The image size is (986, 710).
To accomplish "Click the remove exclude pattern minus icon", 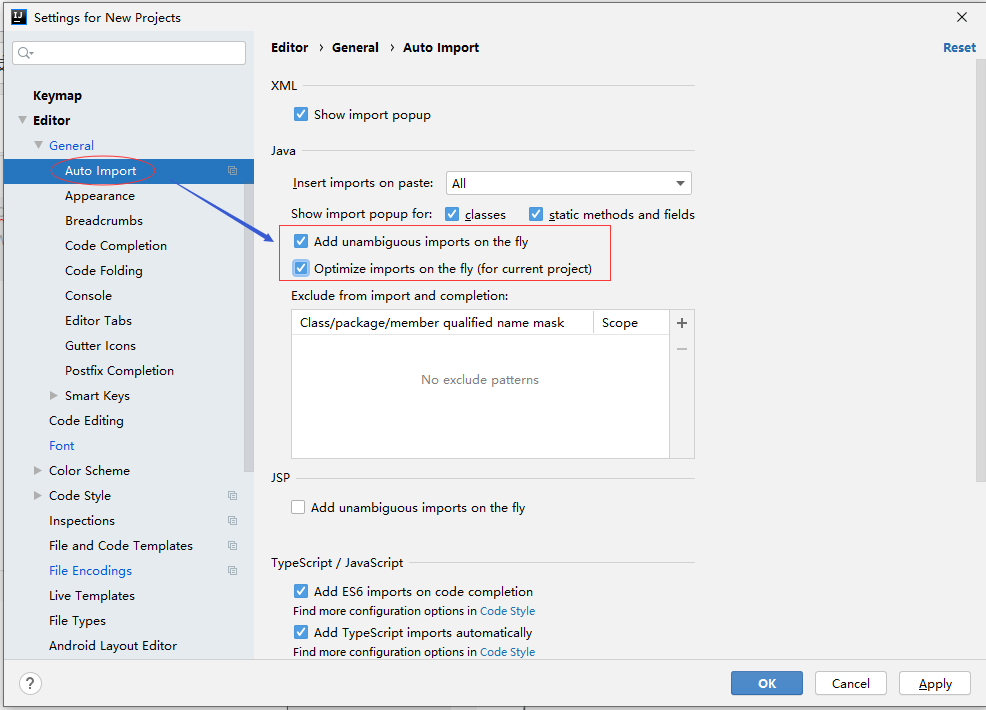I will 682,349.
